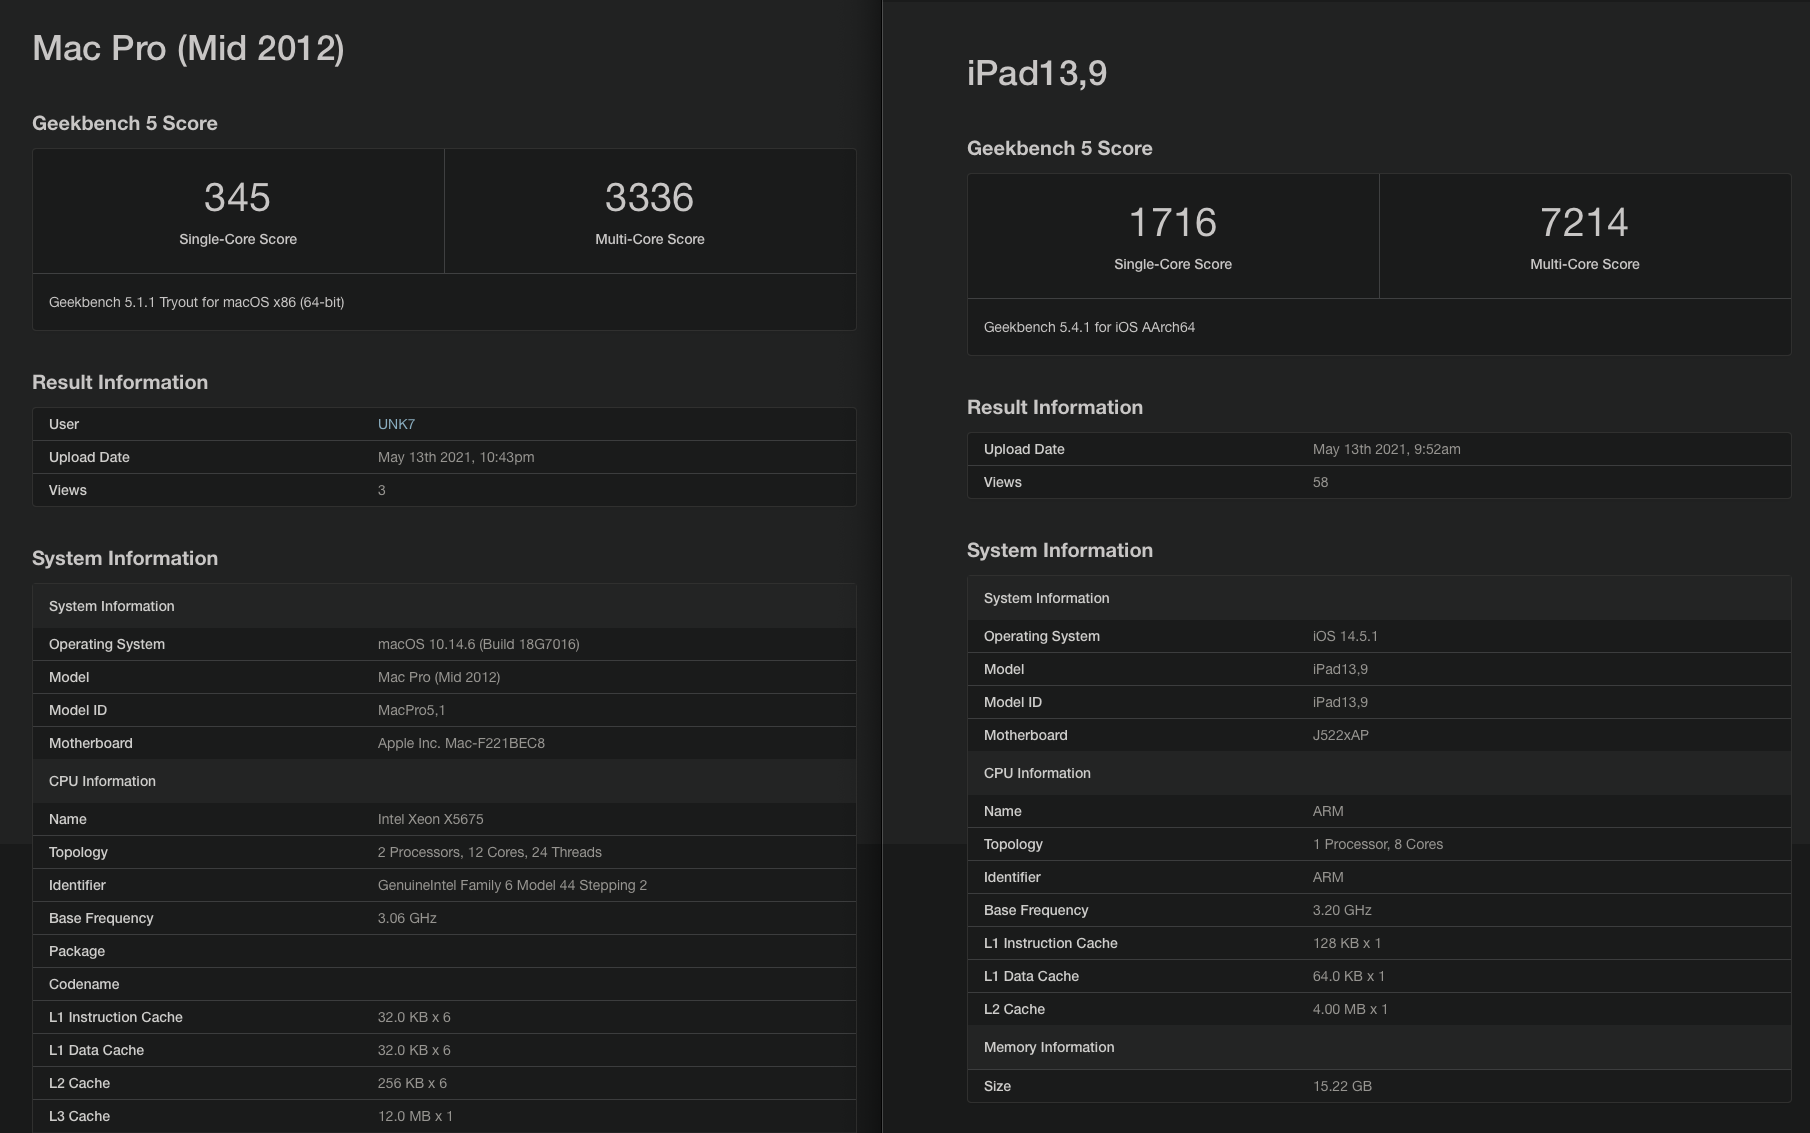The width and height of the screenshot is (1810, 1133).
Task: Click the Intel Xeon X5675 CPU name
Action: click(430, 819)
